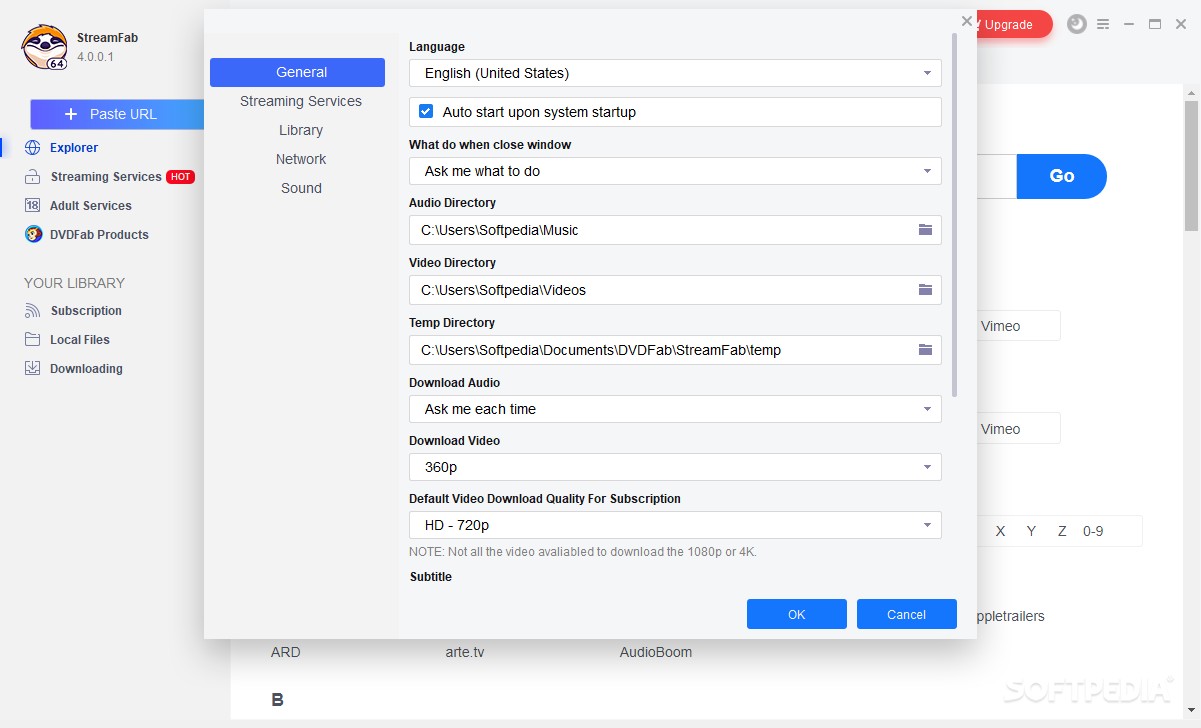Click the ARD site link
The image size is (1201, 728).
(x=285, y=652)
